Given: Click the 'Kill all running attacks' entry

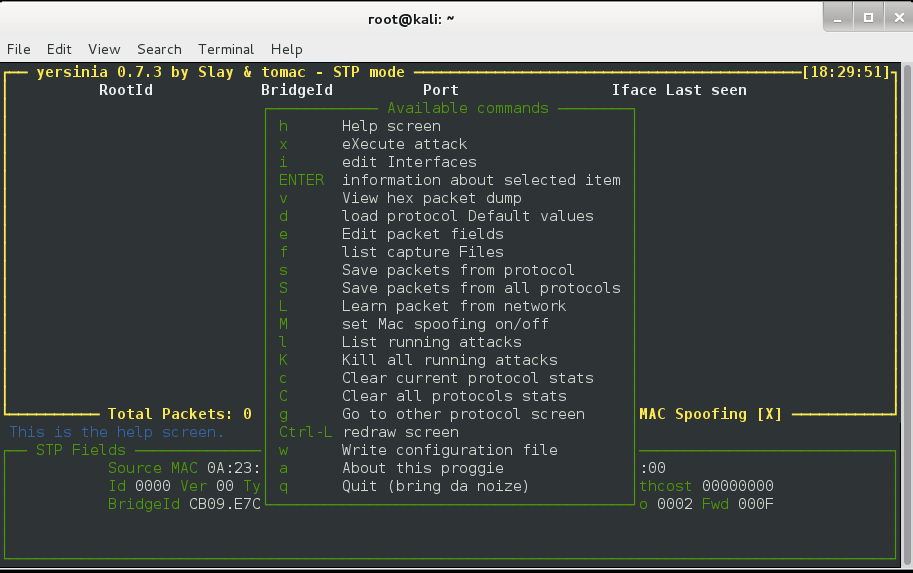Looking at the screenshot, I should pos(449,360).
